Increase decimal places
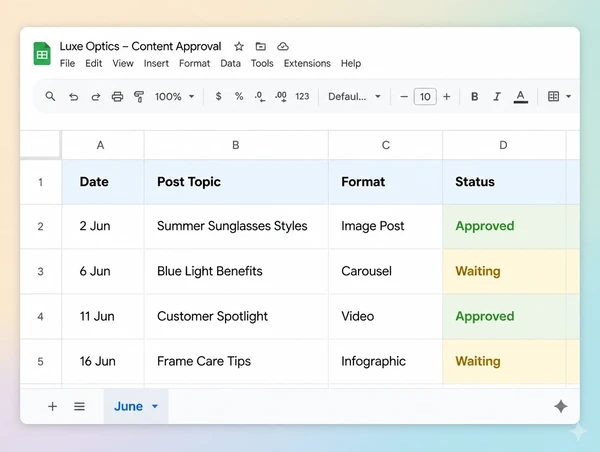Screen dimensions: 600x452 click(281, 96)
